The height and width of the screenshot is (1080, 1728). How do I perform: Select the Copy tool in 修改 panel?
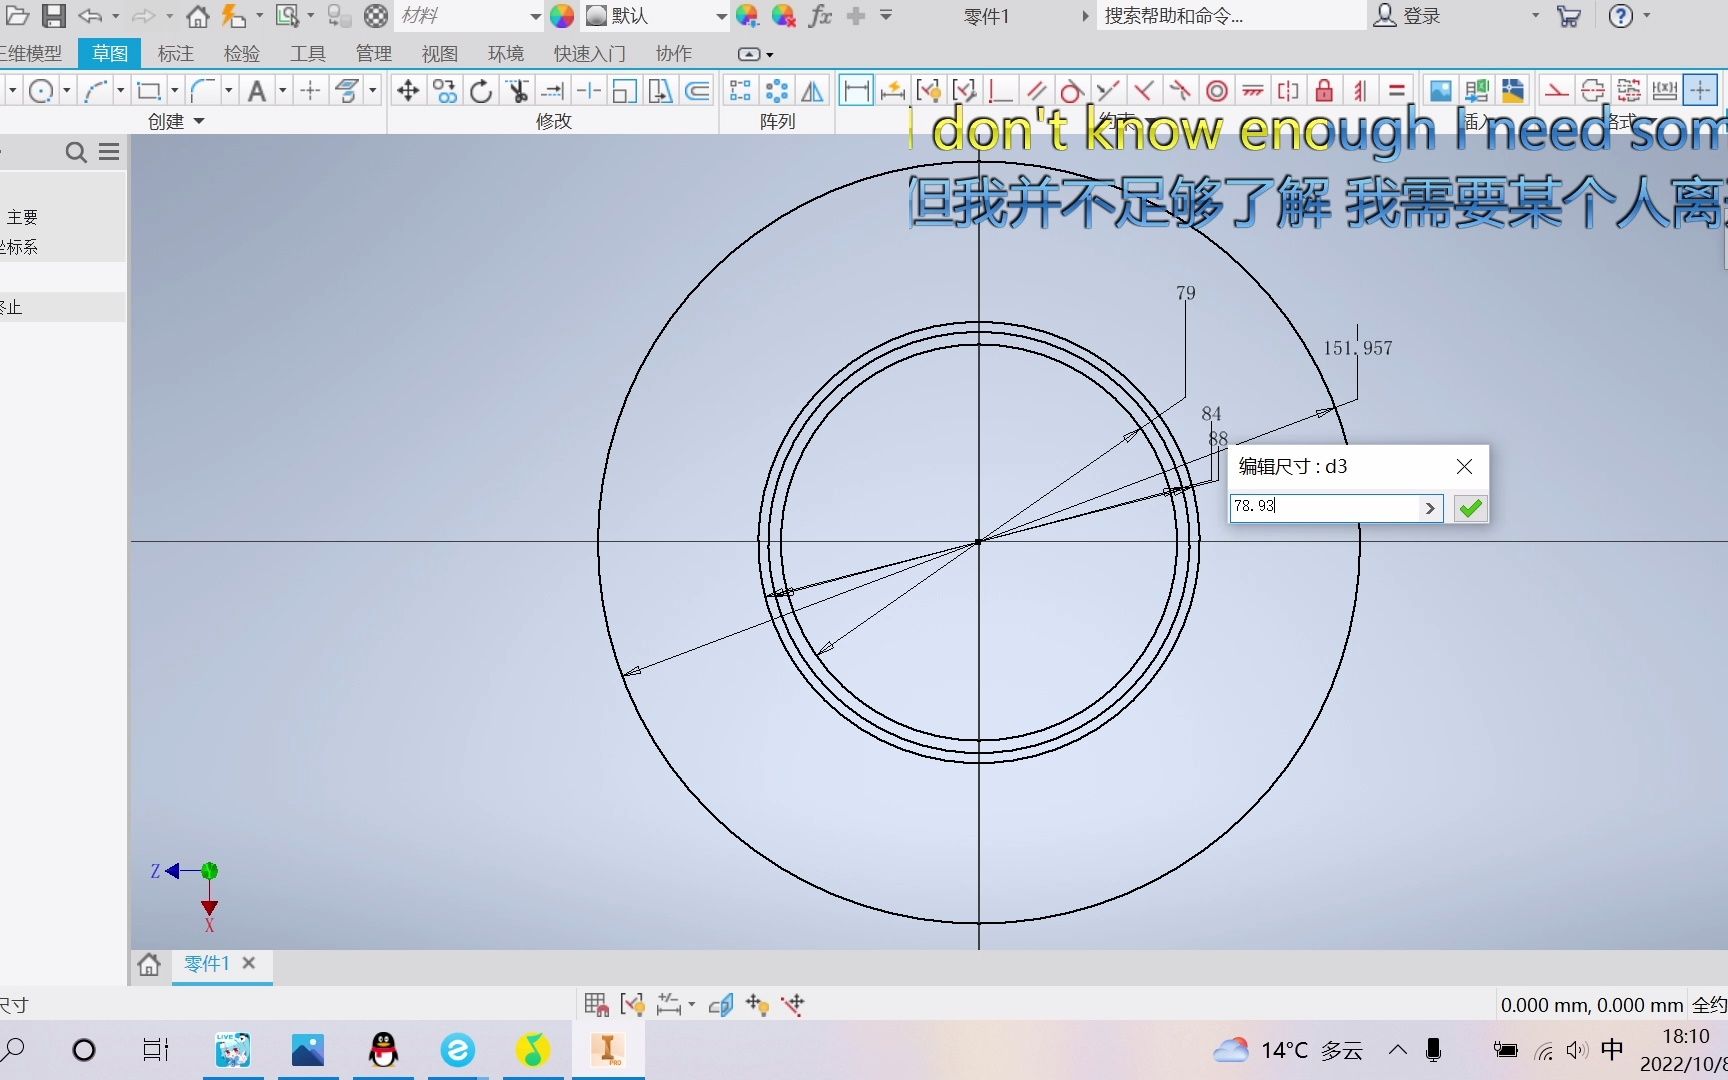pos(445,91)
